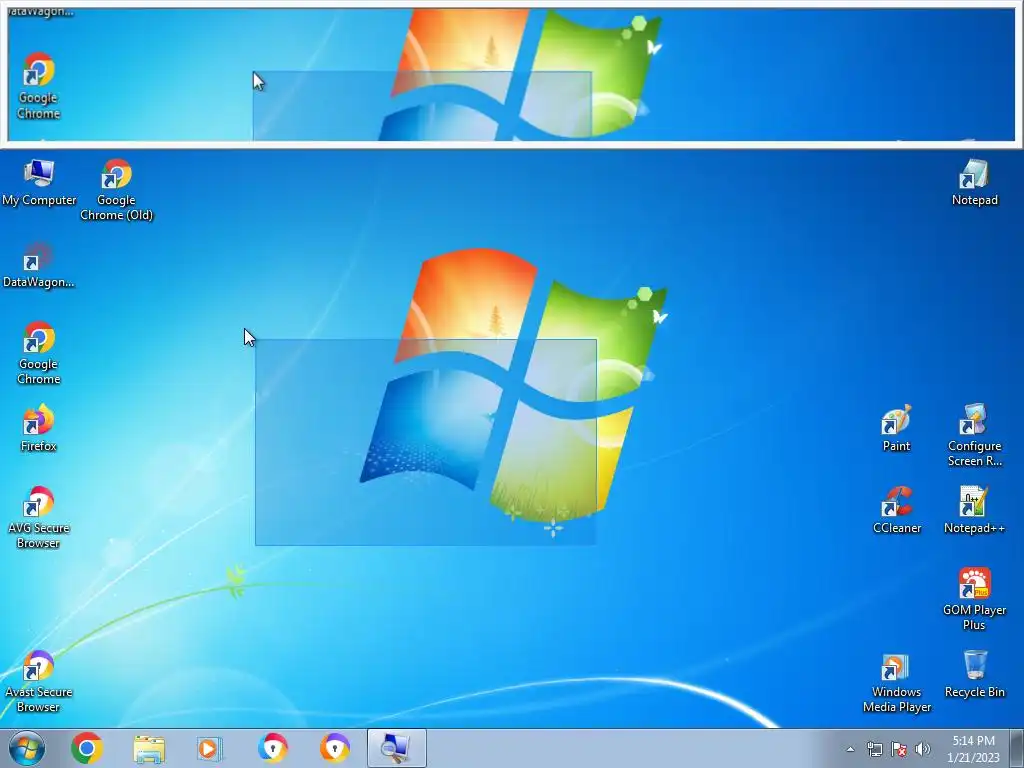Select the Recycle Bin desktop icon

tap(974, 675)
